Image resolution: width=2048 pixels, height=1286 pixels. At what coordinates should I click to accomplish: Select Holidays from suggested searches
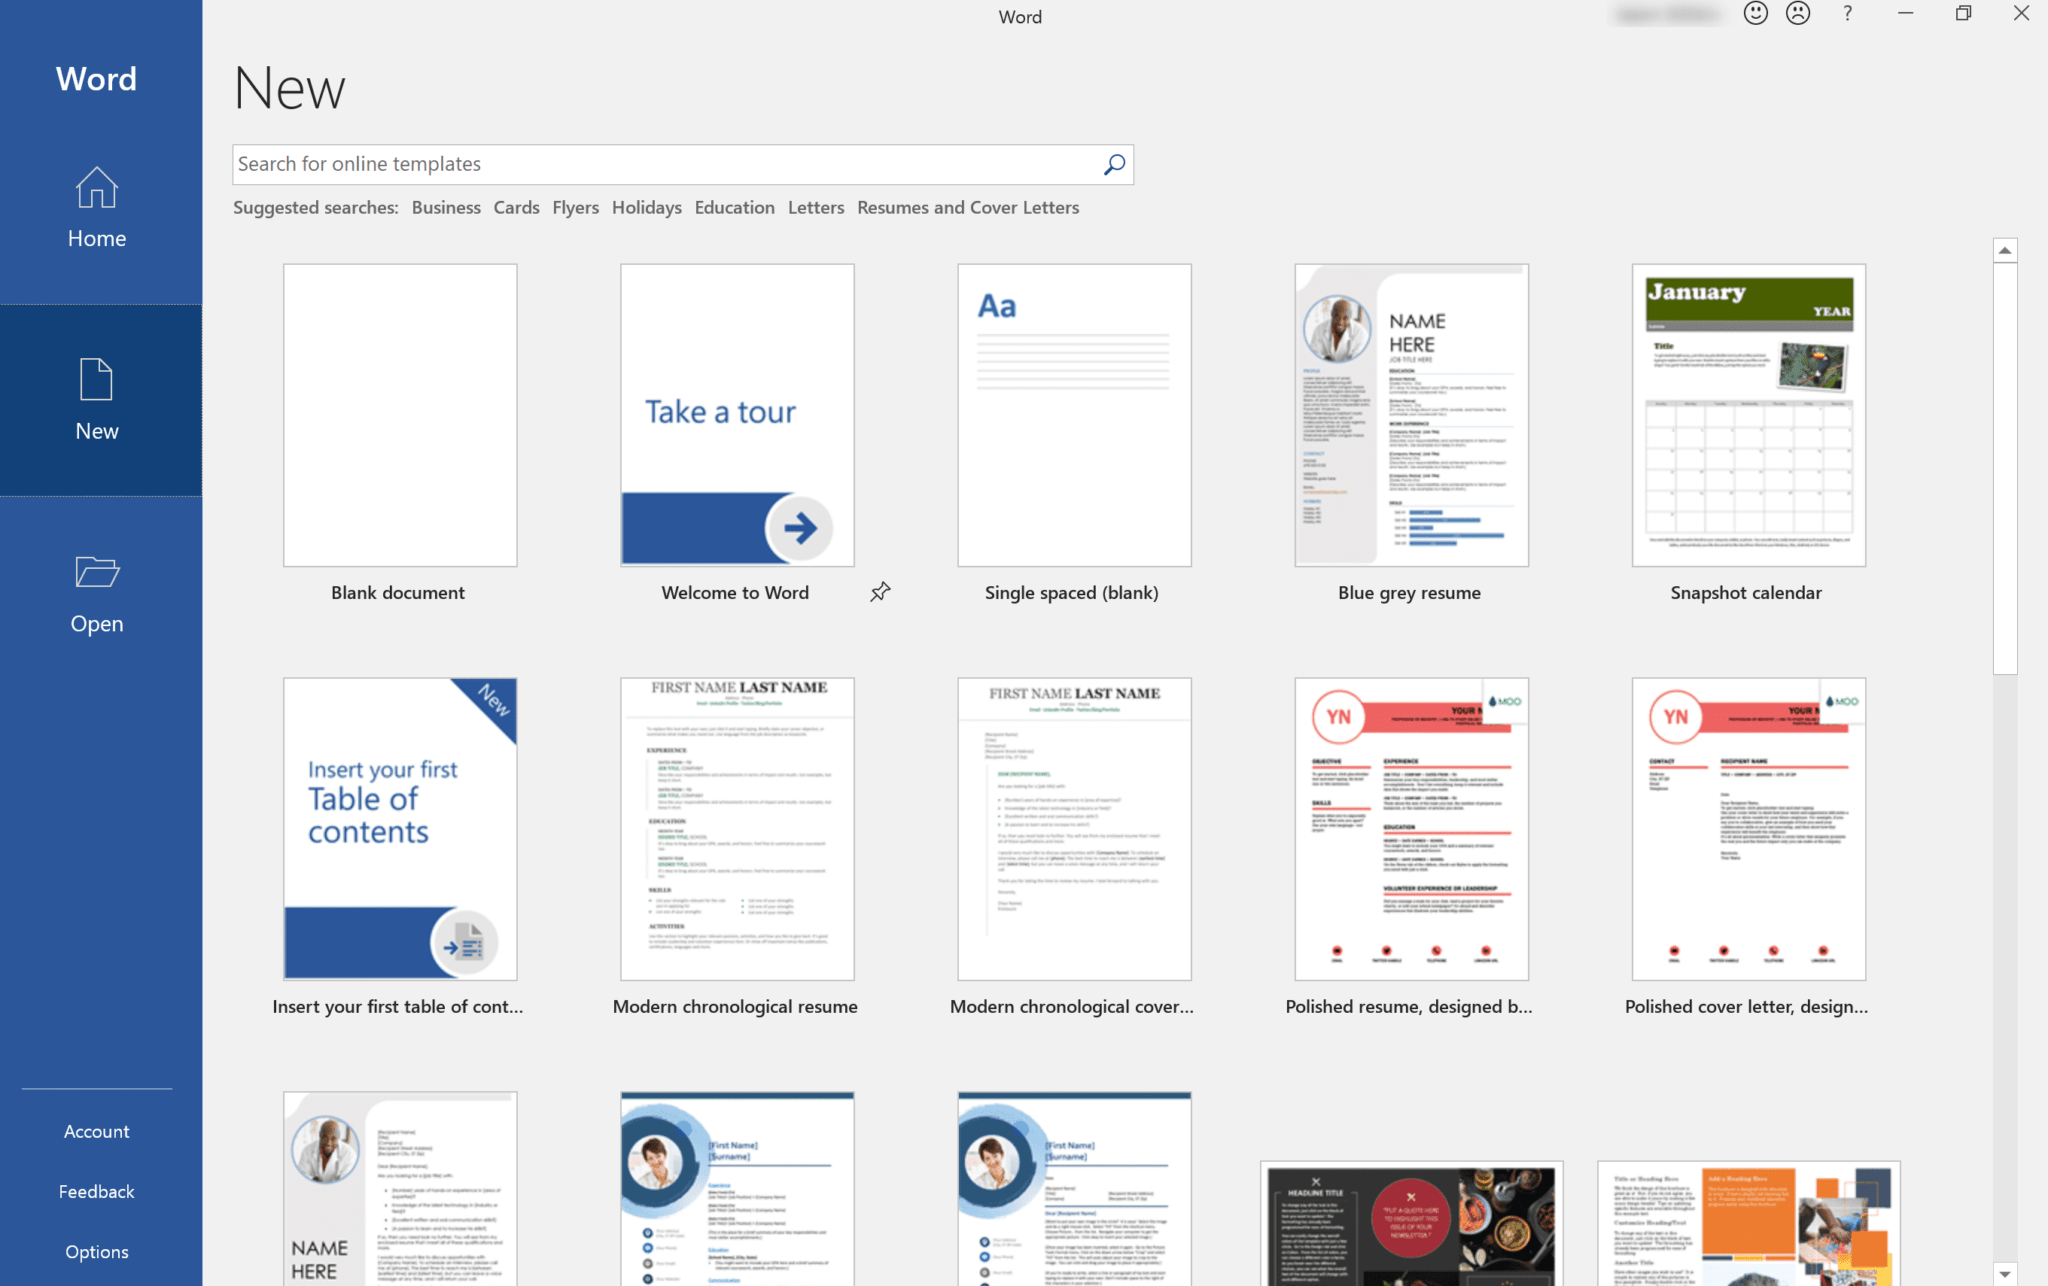(644, 206)
